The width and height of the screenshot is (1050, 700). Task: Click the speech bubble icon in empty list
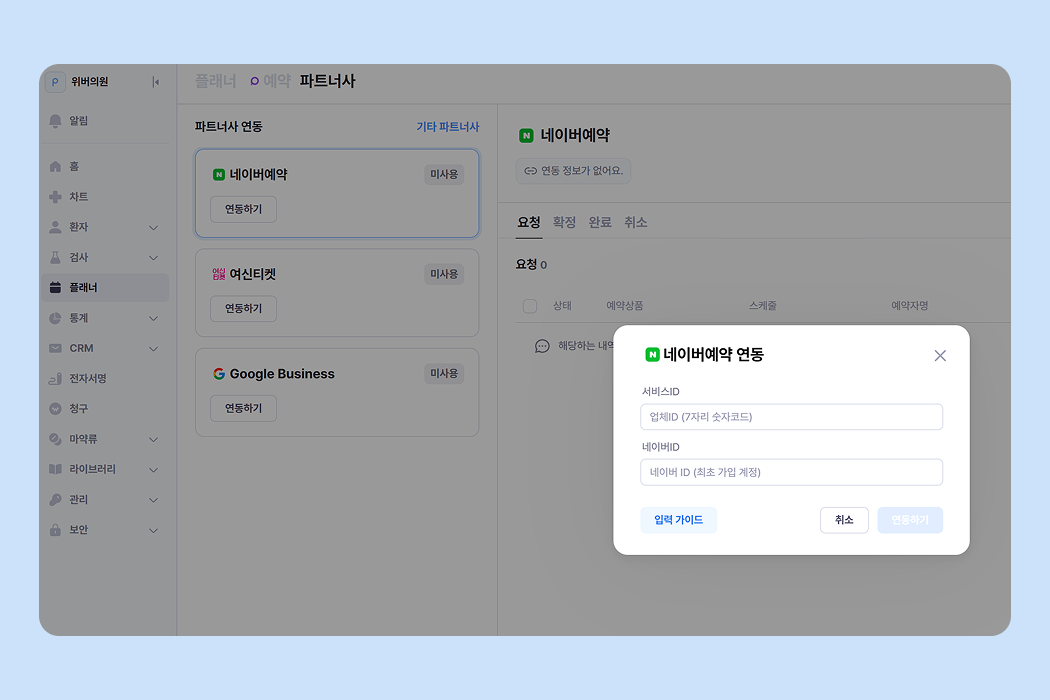click(x=542, y=346)
